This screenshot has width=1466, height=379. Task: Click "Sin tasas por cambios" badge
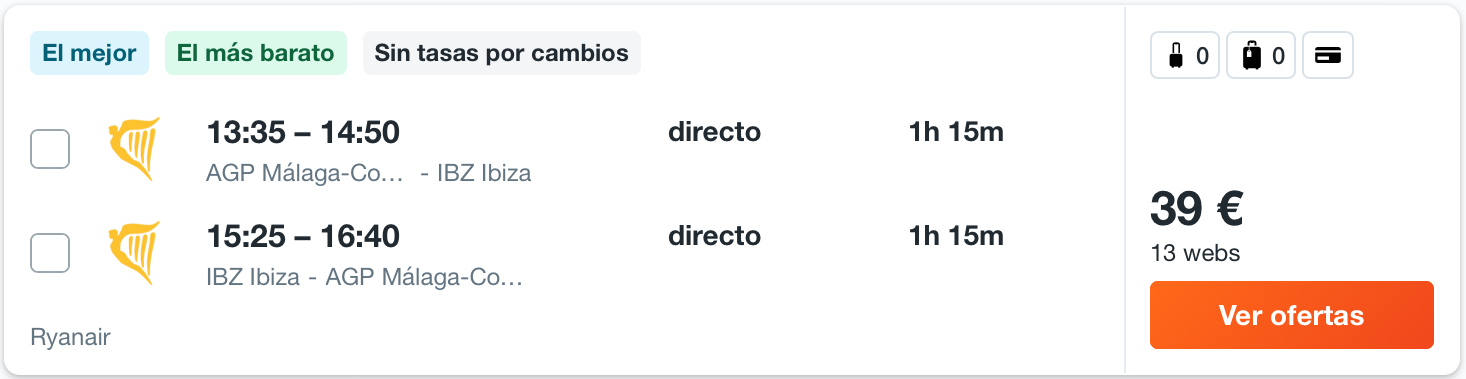[x=502, y=53]
